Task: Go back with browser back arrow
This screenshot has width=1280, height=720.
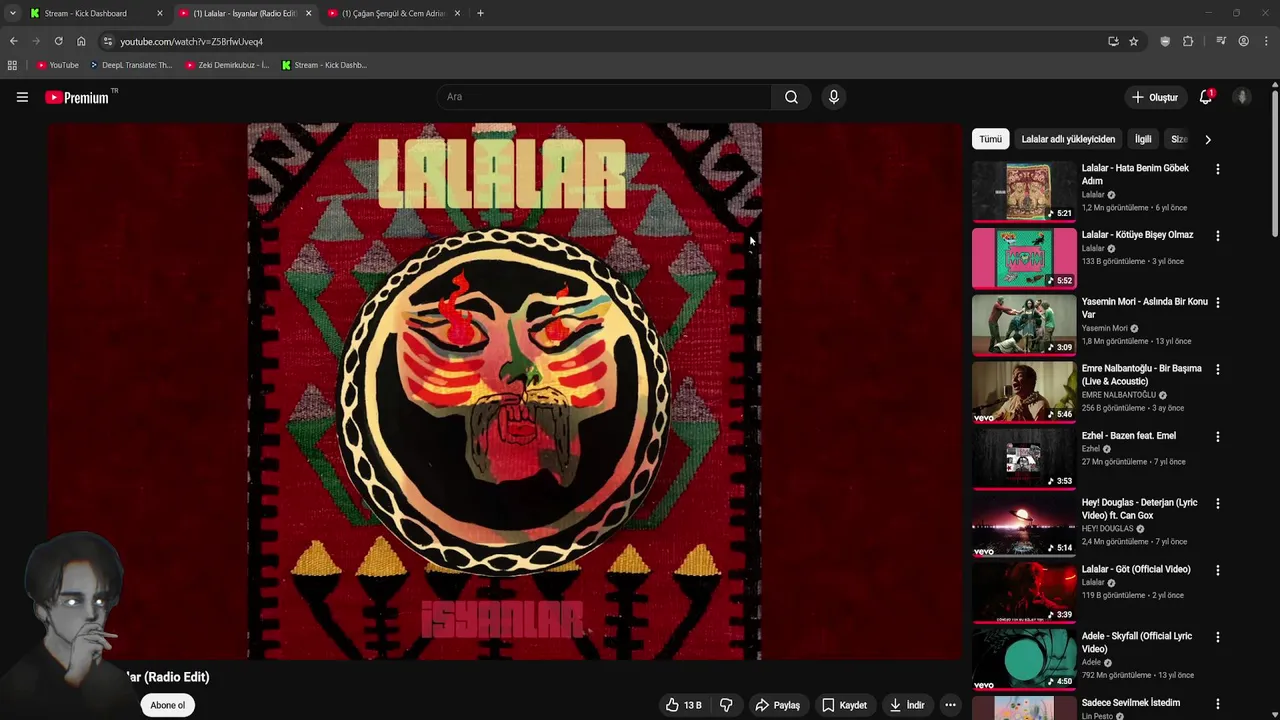Action: point(13,41)
